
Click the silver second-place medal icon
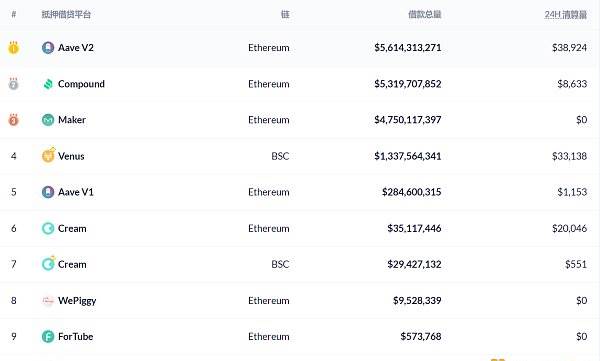point(14,83)
